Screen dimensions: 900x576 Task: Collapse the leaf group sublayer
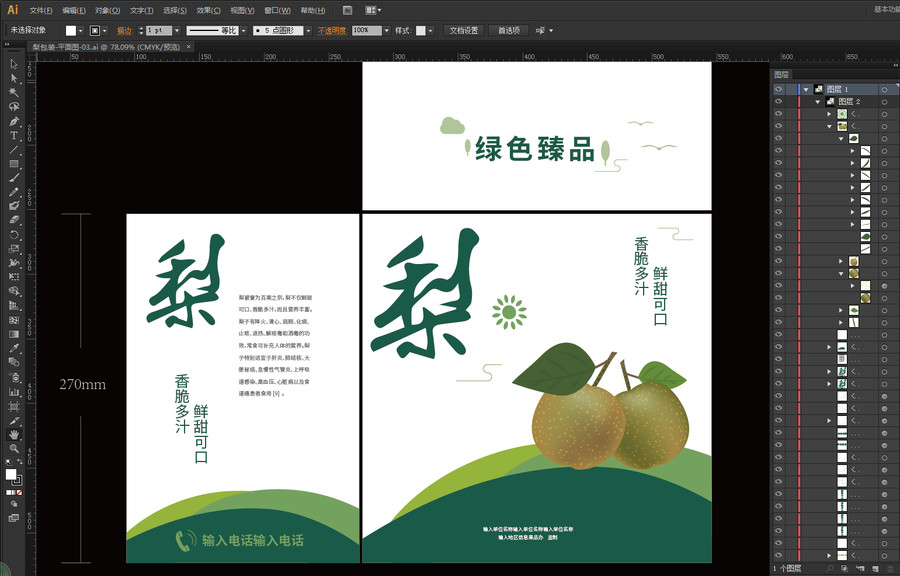(841, 138)
